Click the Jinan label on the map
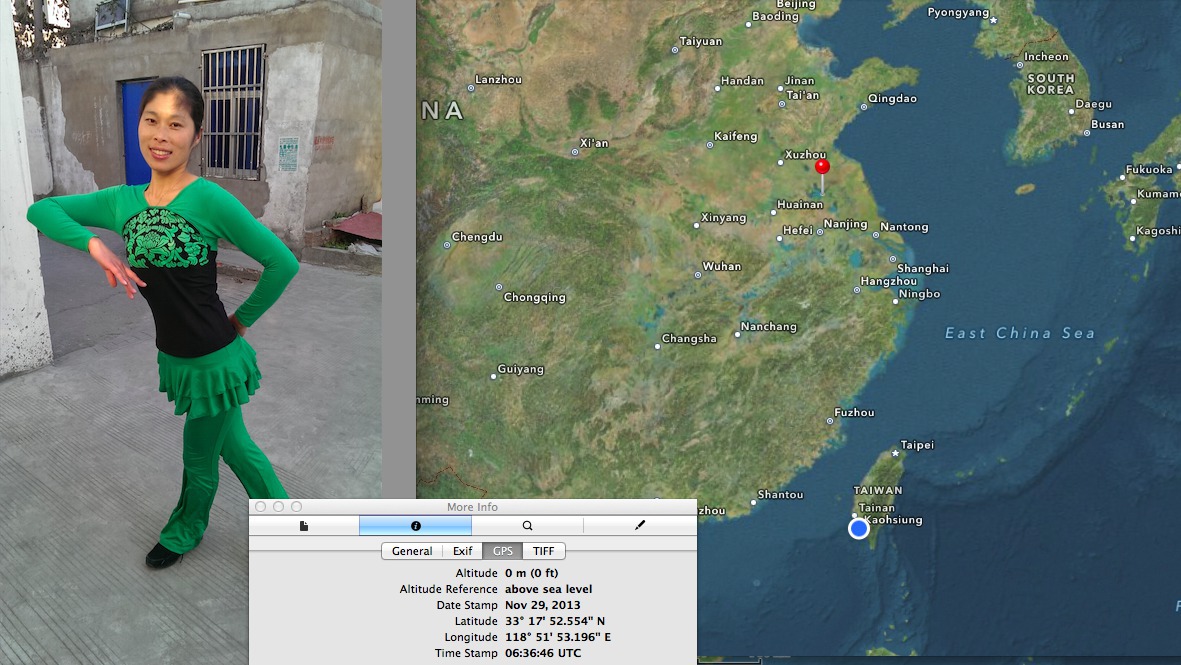Image resolution: width=1181 pixels, height=665 pixels. (x=799, y=81)
